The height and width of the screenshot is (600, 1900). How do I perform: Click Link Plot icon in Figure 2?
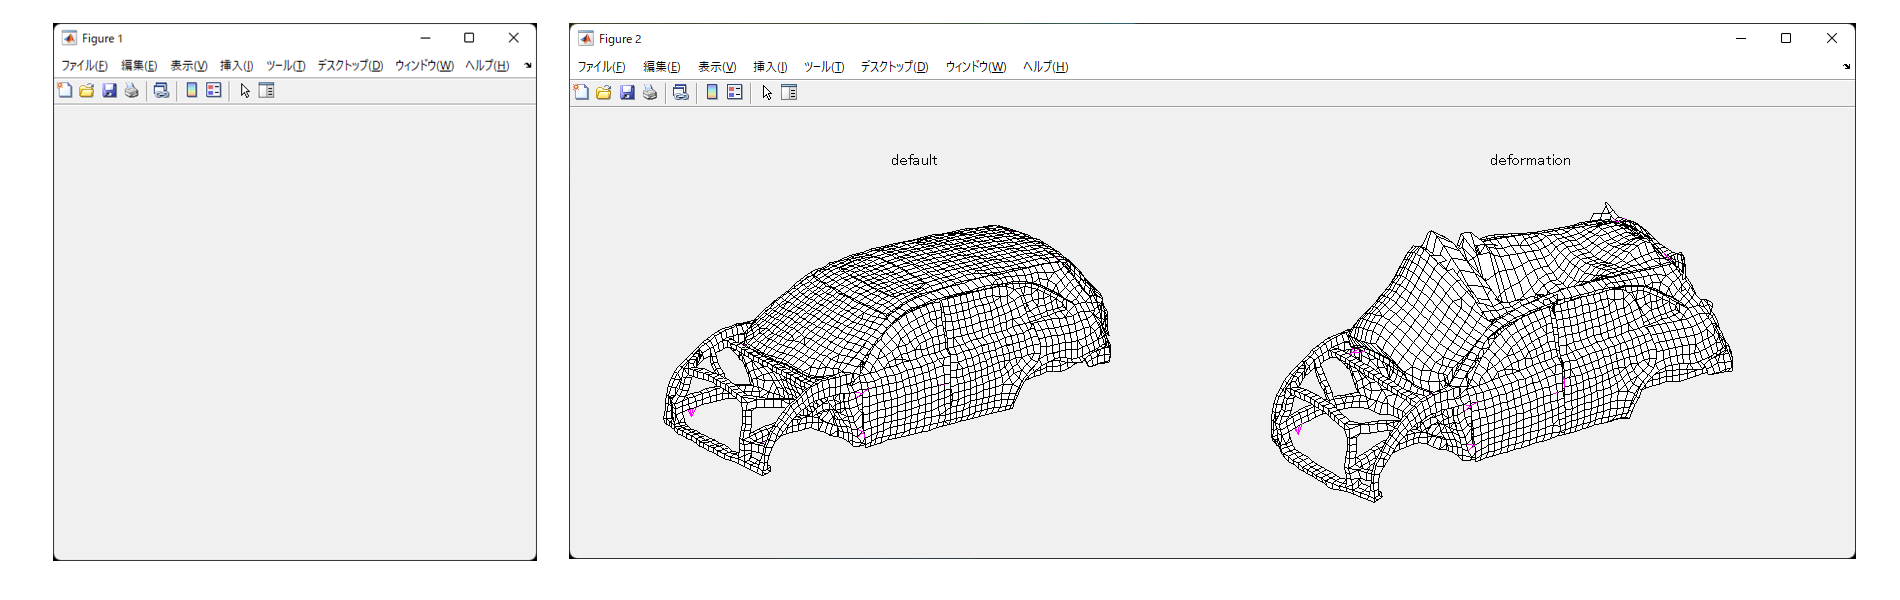tap(681, 92)
